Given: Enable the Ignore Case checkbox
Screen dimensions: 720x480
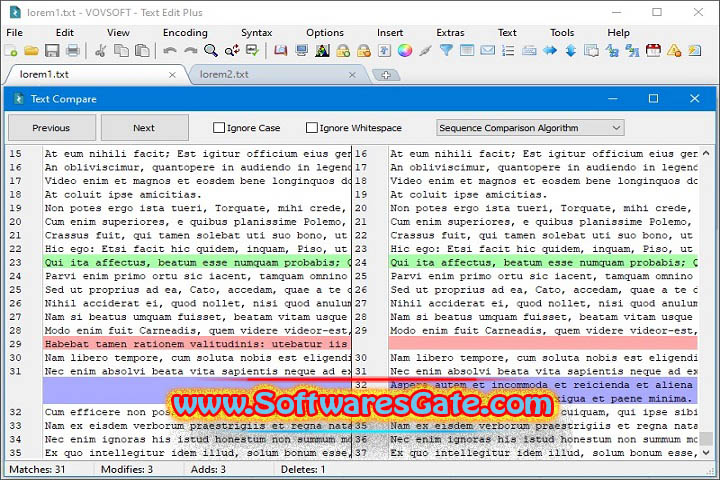Looking at the screenshot, I should [219, 128].
